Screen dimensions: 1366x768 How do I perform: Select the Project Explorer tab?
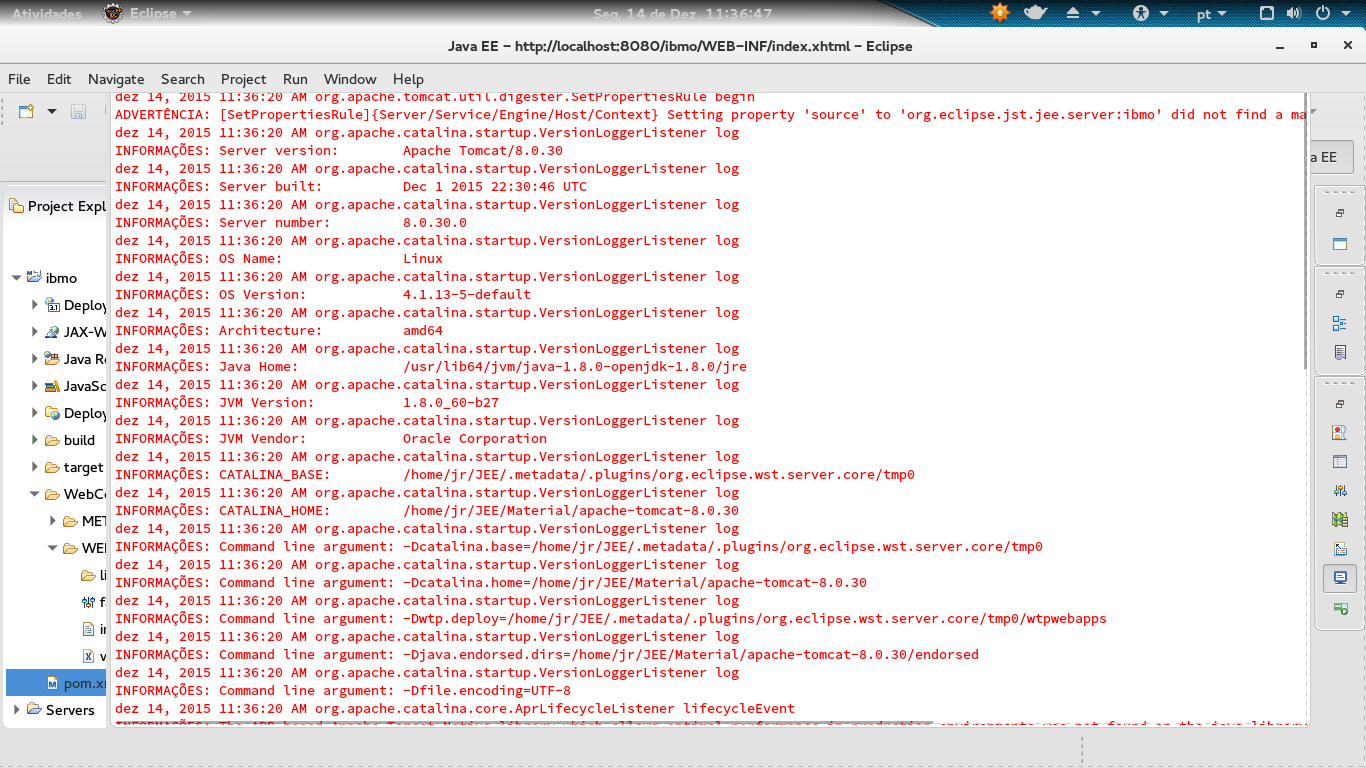click(x=58, y=206)
